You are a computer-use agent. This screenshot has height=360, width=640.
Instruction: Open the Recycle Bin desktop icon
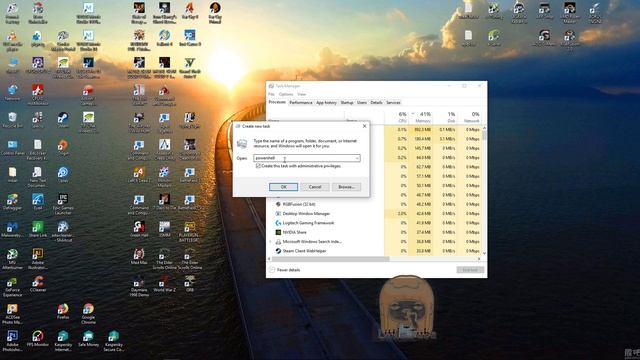(x=12, y=120)
